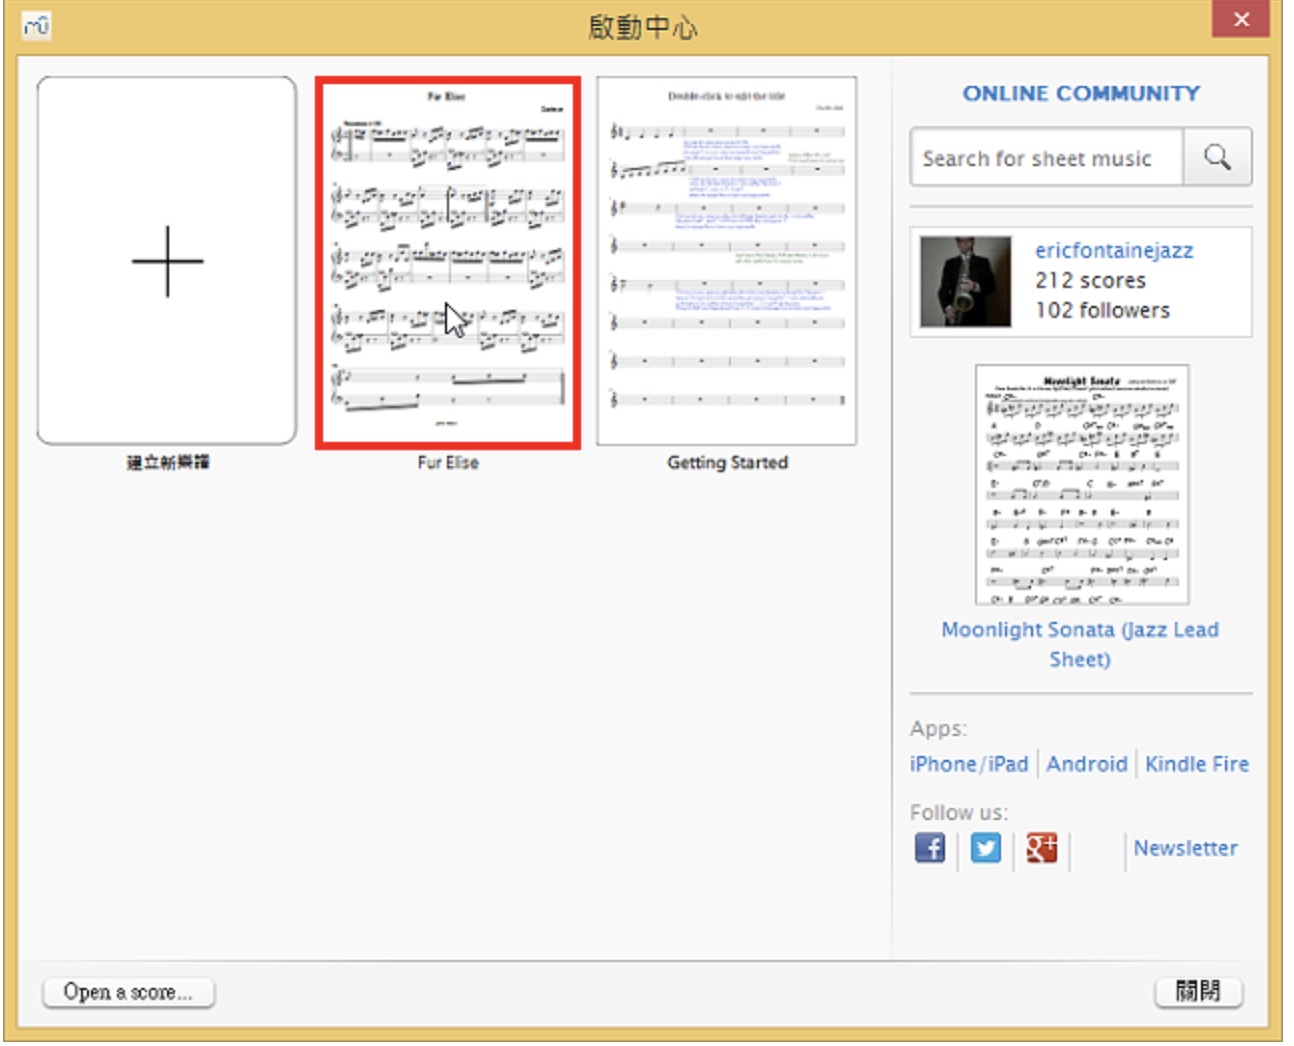Close the 啟動中心 window
Screen dimensions: 1294x1046
[x=1241, y=19]
